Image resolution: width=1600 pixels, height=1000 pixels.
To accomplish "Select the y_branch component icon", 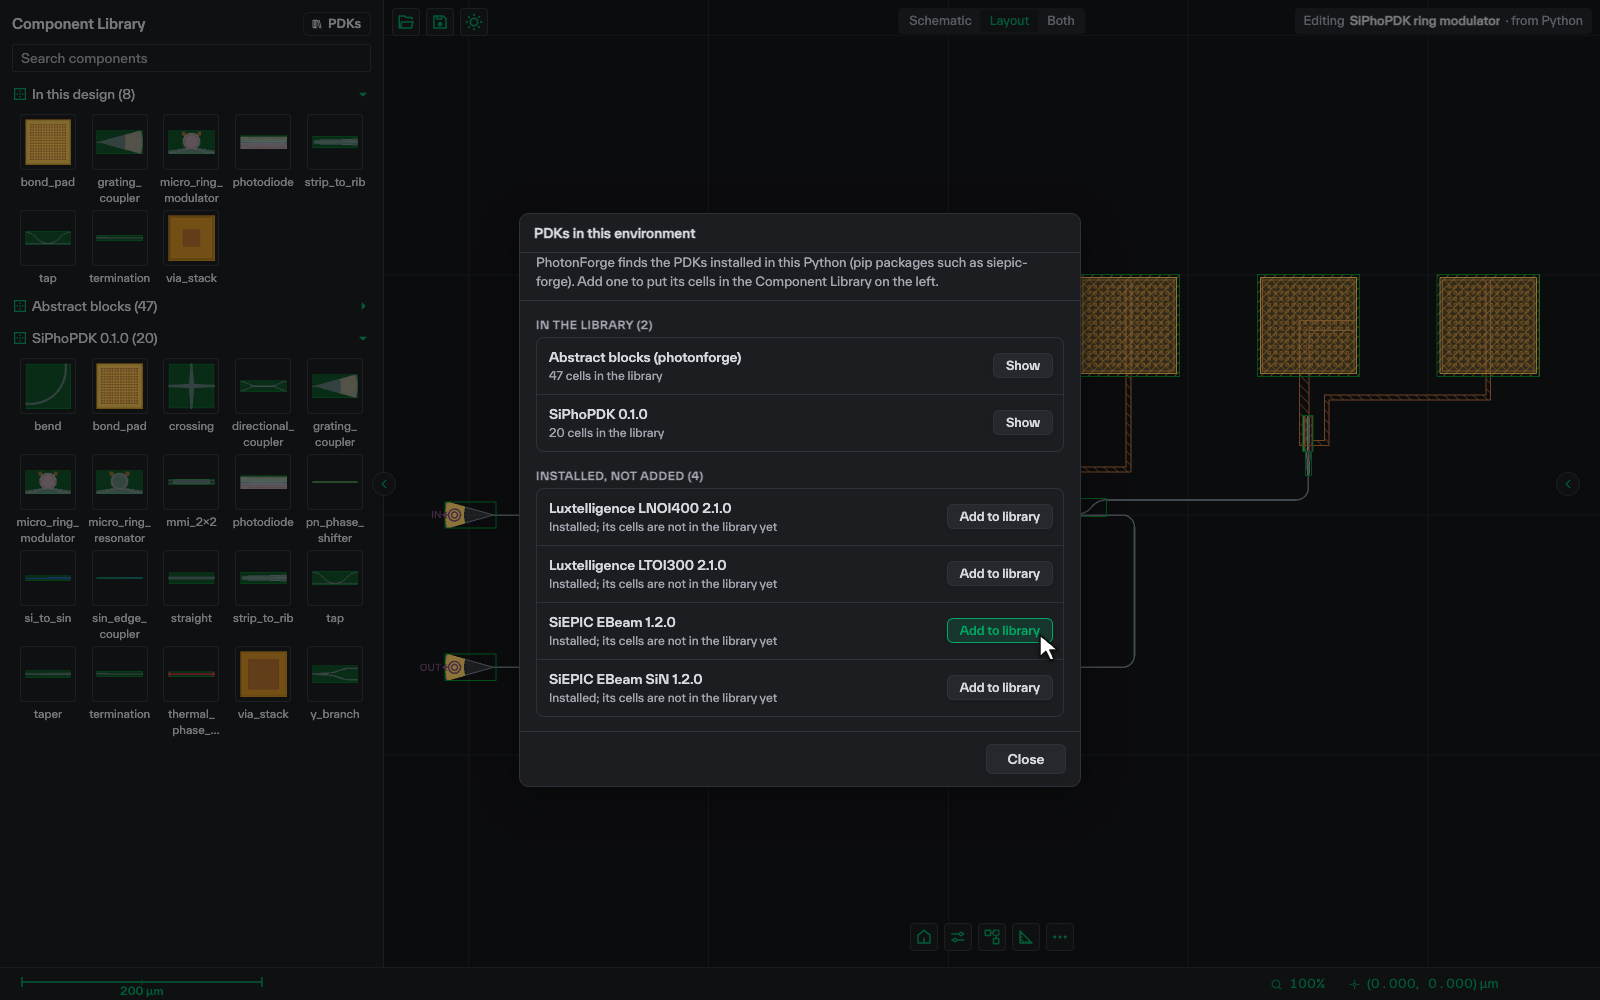I will click(335, 674).
